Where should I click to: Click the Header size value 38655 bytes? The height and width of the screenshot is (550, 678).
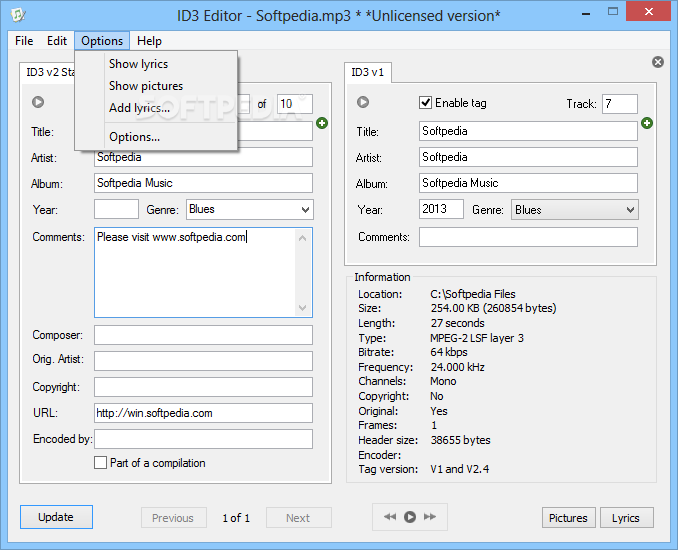click(x=461, y=440)
